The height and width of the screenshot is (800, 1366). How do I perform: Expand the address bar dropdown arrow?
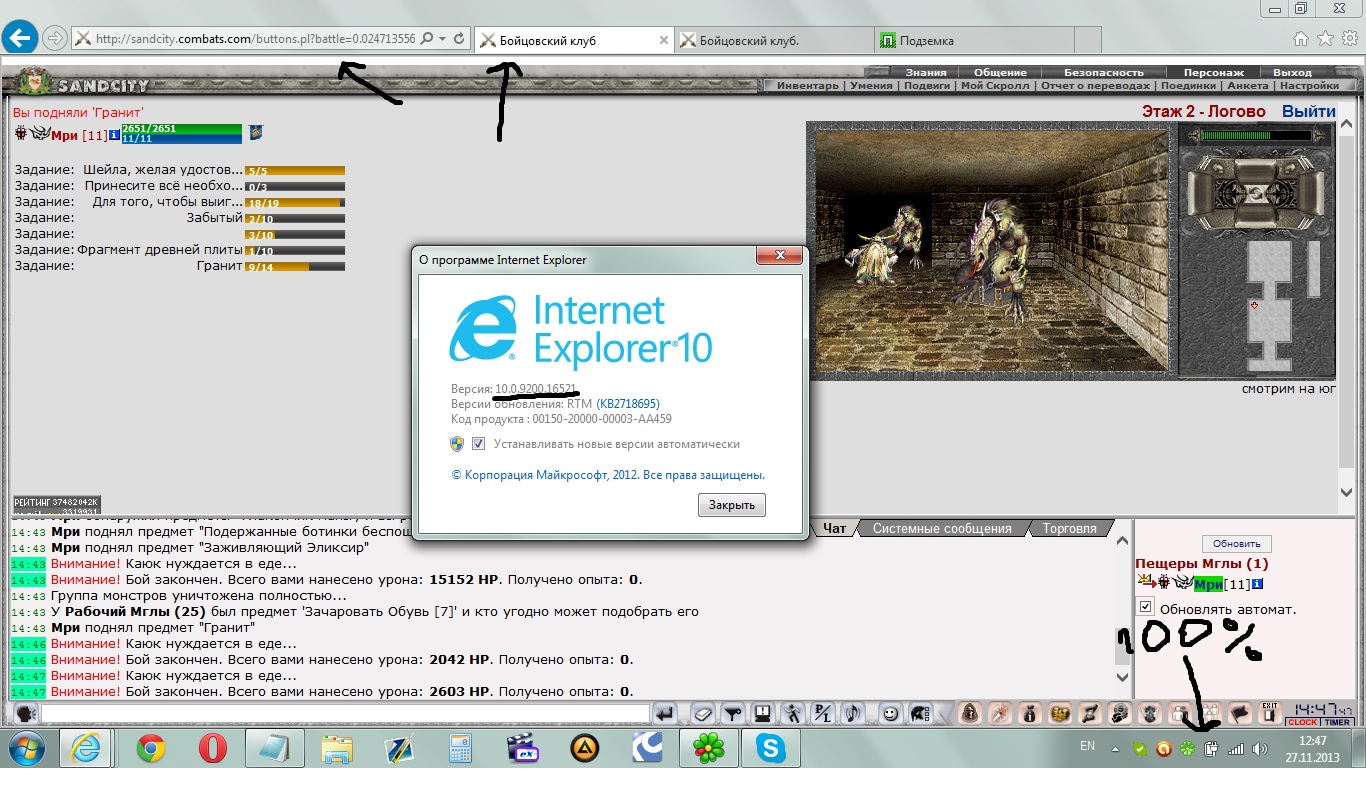[x=443, y=39]
